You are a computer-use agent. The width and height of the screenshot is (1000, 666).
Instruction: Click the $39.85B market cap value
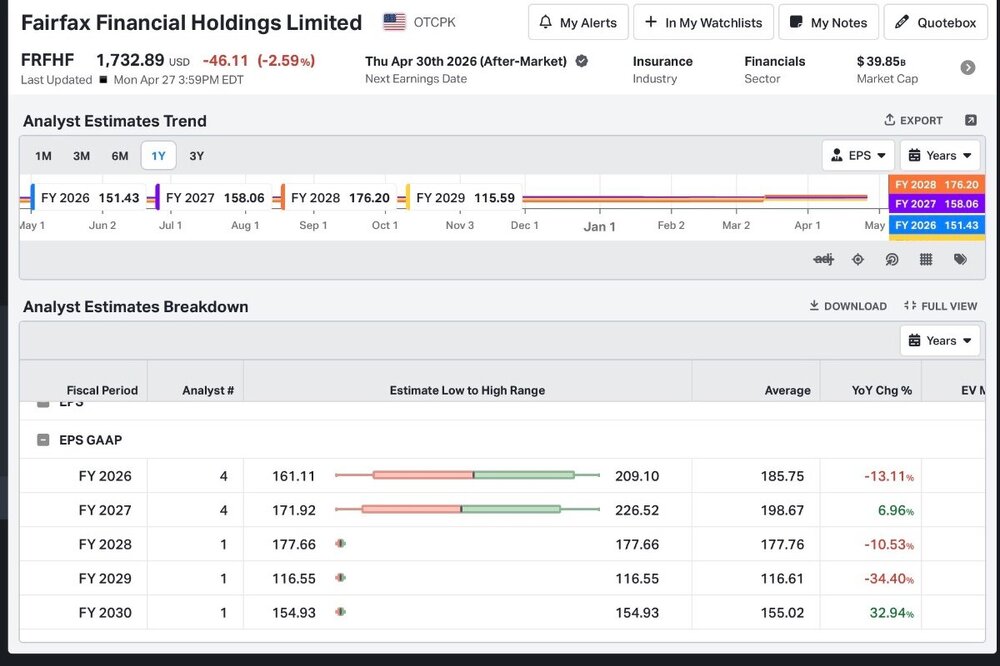click(881, 61)
